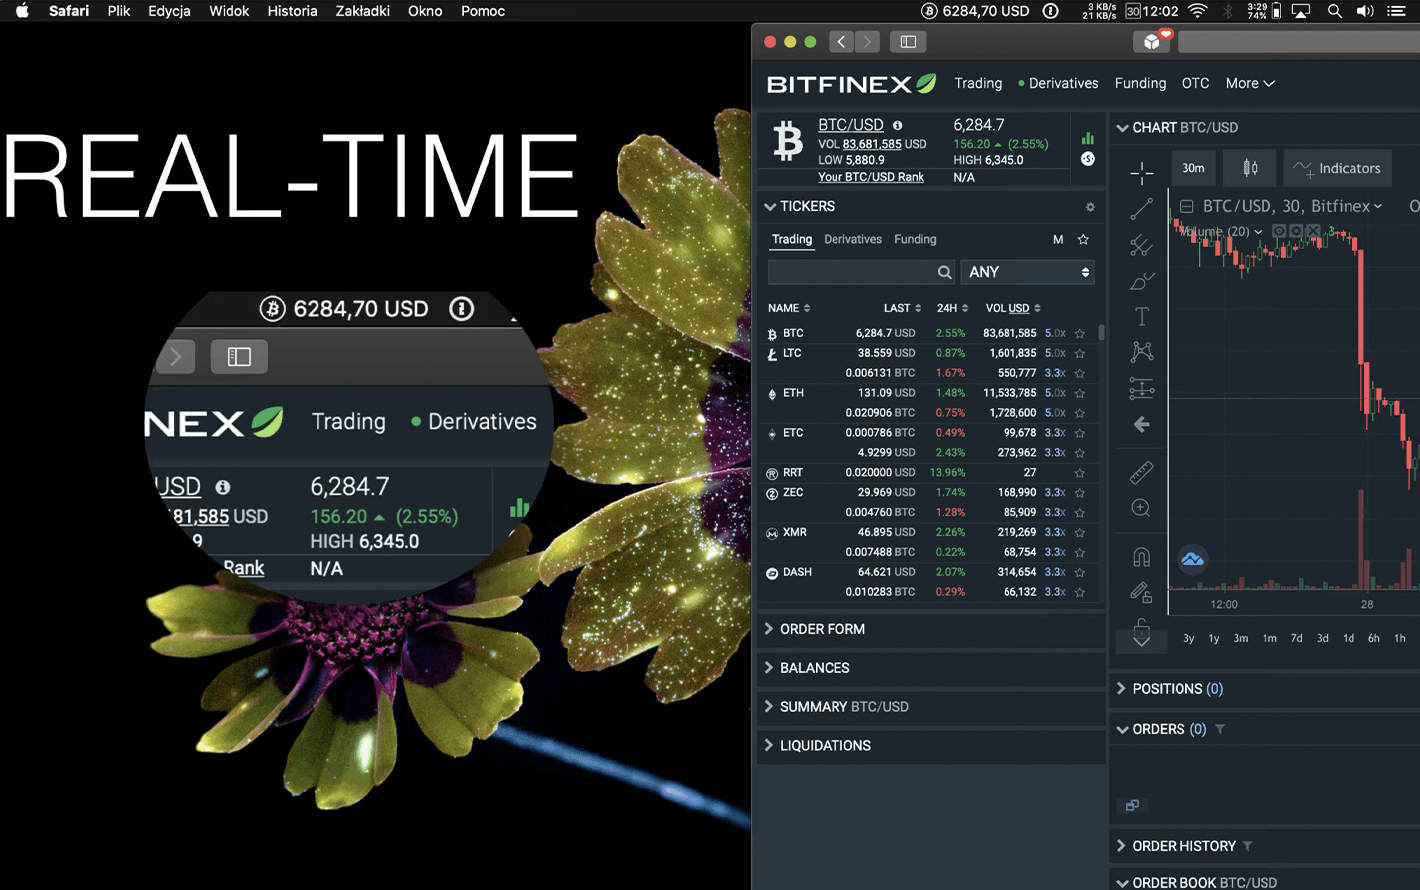Toggle favorites star filter in tickers header
The height and width of the screenshot is (890, 1420).
(1083, 240)
